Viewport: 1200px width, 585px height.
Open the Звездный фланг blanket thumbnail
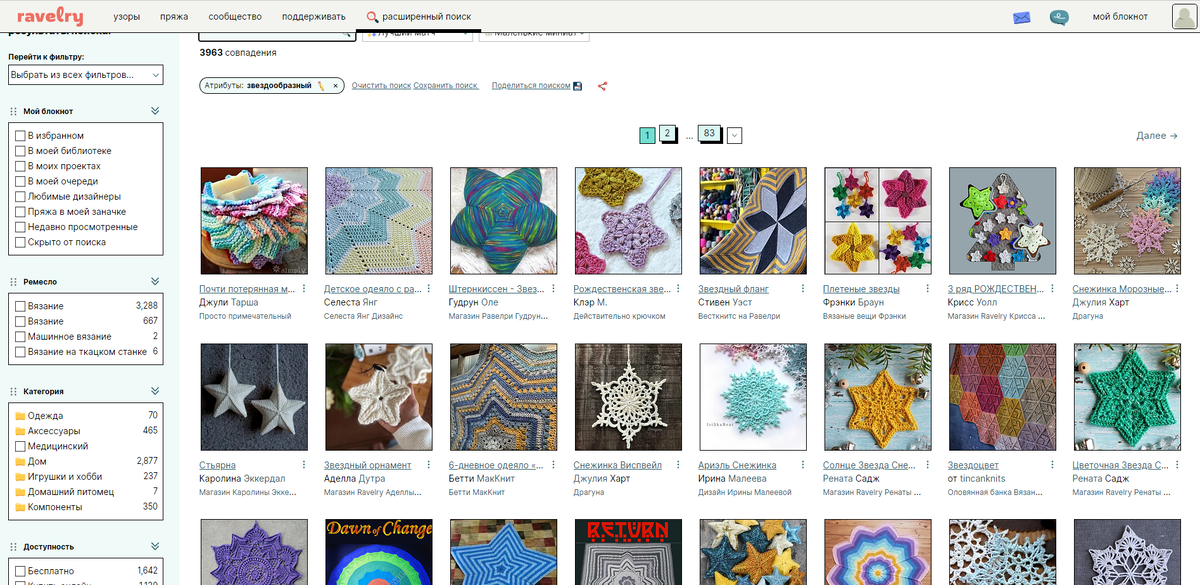point(754,222)
